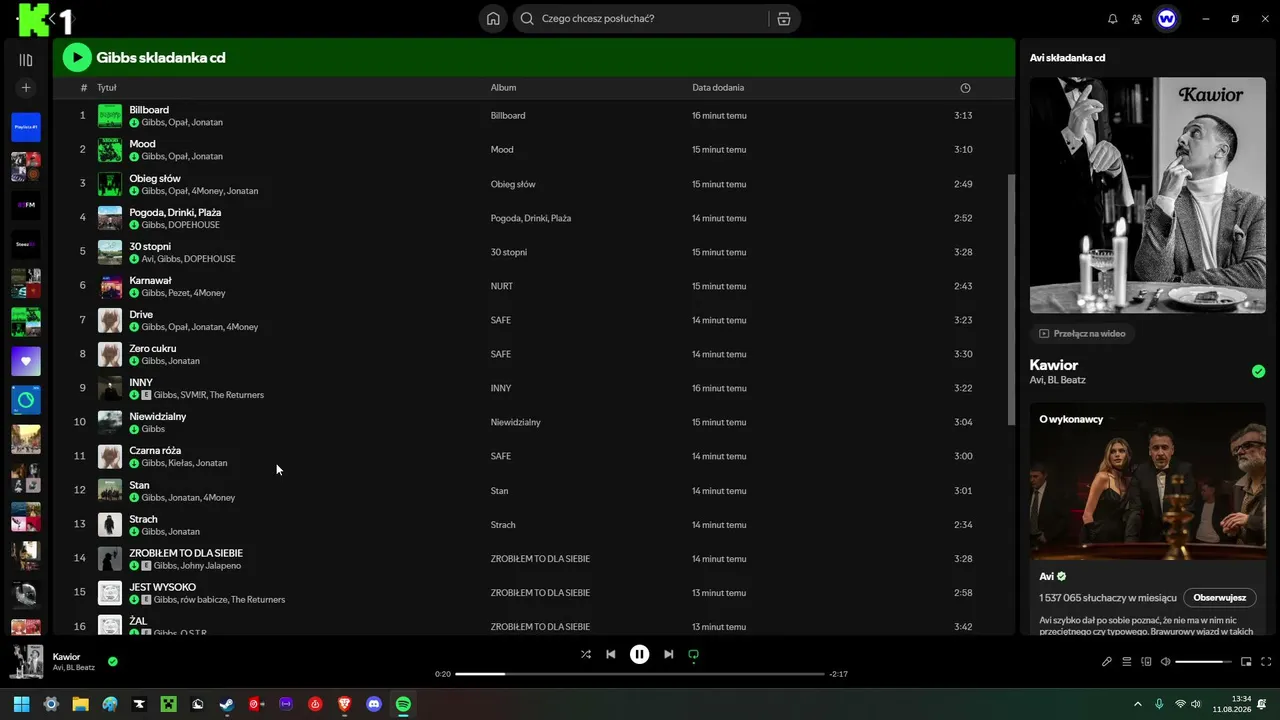Toggle saved checkmark in now playing bar
The width and height of the screenshot is (1280, 720).
click(x=113, y=661)
